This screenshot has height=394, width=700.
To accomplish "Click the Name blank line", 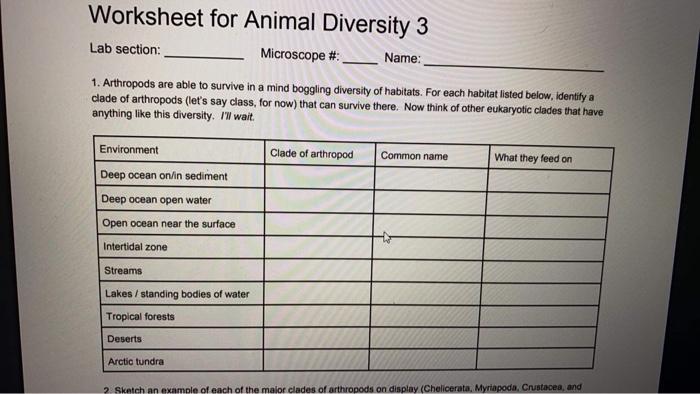I will pos(513,66).
